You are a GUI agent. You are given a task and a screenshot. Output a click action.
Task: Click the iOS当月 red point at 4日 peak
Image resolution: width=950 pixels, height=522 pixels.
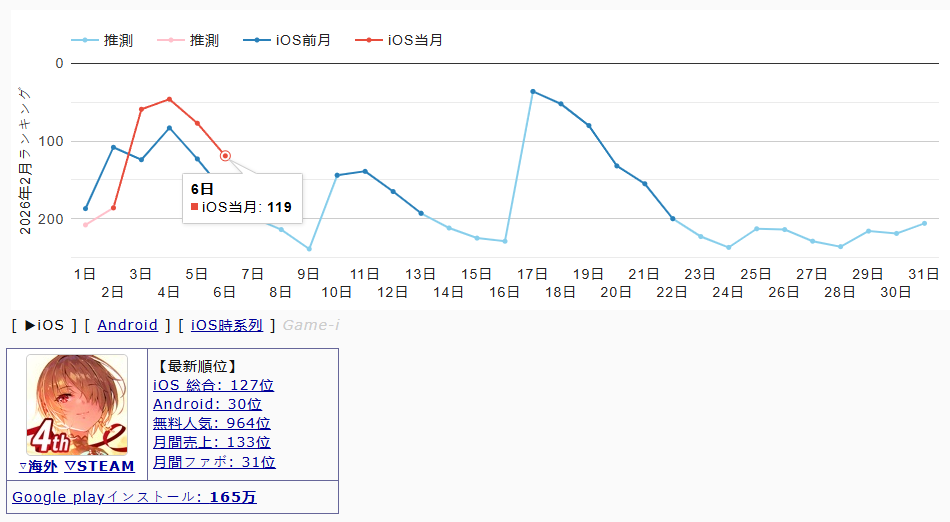coord(169,99)
